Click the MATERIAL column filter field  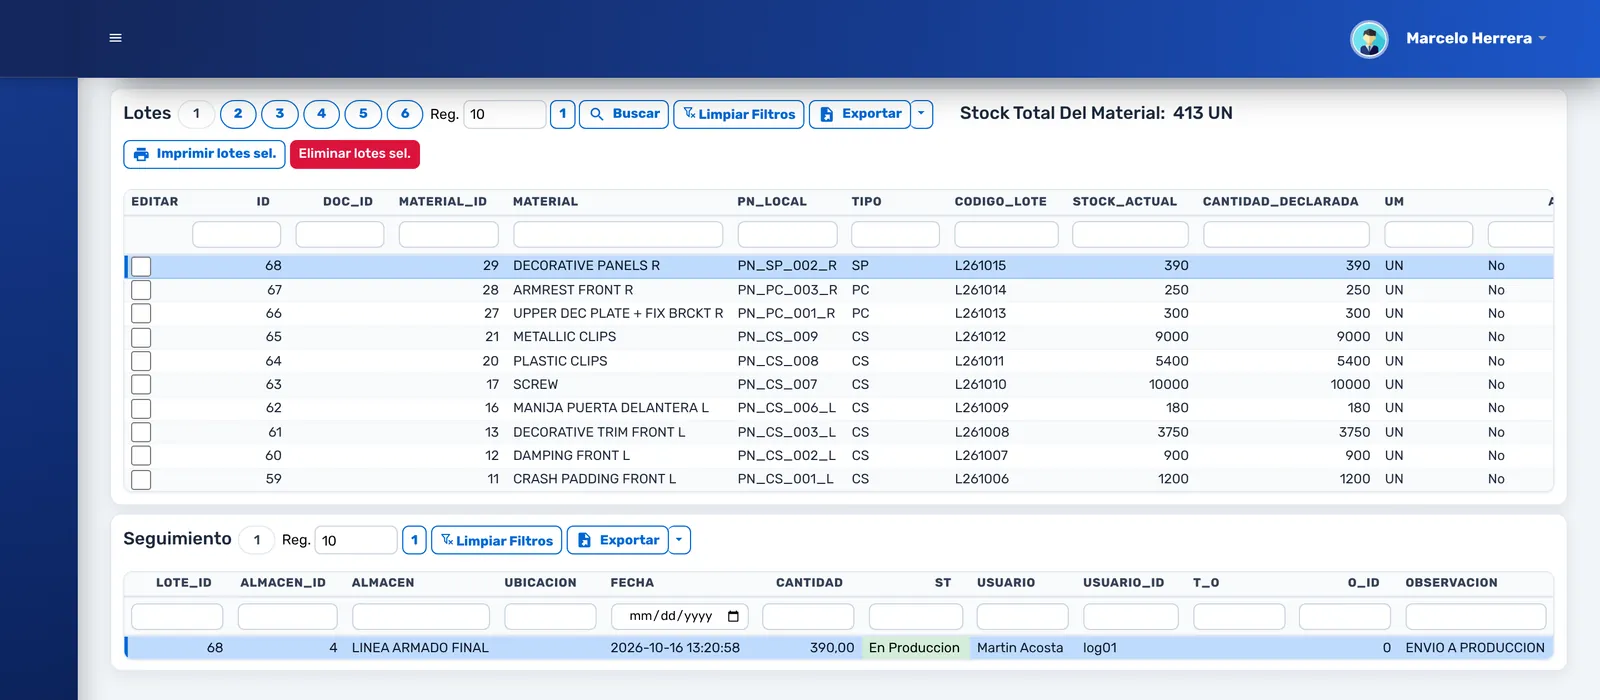[618, 235]
